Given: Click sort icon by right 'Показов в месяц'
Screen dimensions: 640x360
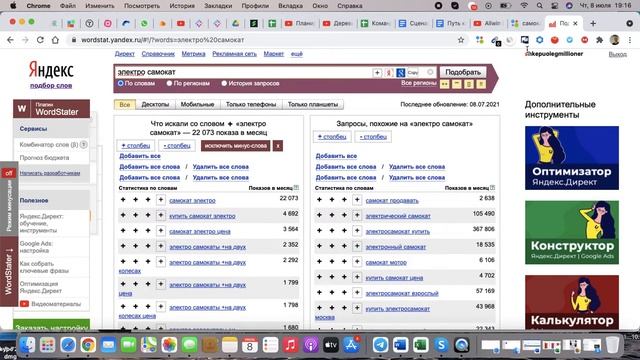Looking at the screenshot, I should [x=492, y=188].
